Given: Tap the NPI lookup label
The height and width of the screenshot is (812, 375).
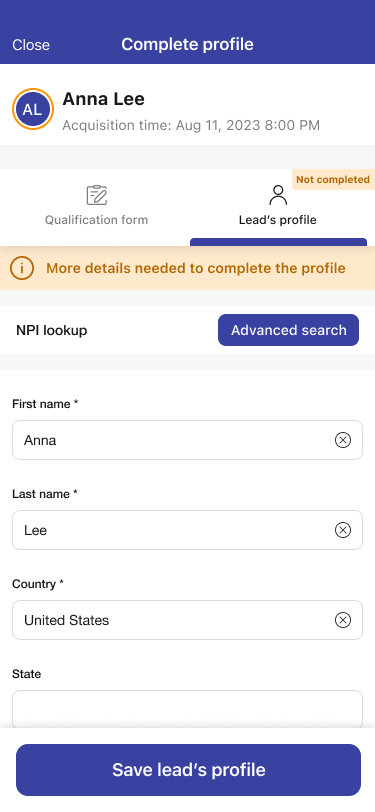Looking at the screenshot, I should click(x=51, y=330).
